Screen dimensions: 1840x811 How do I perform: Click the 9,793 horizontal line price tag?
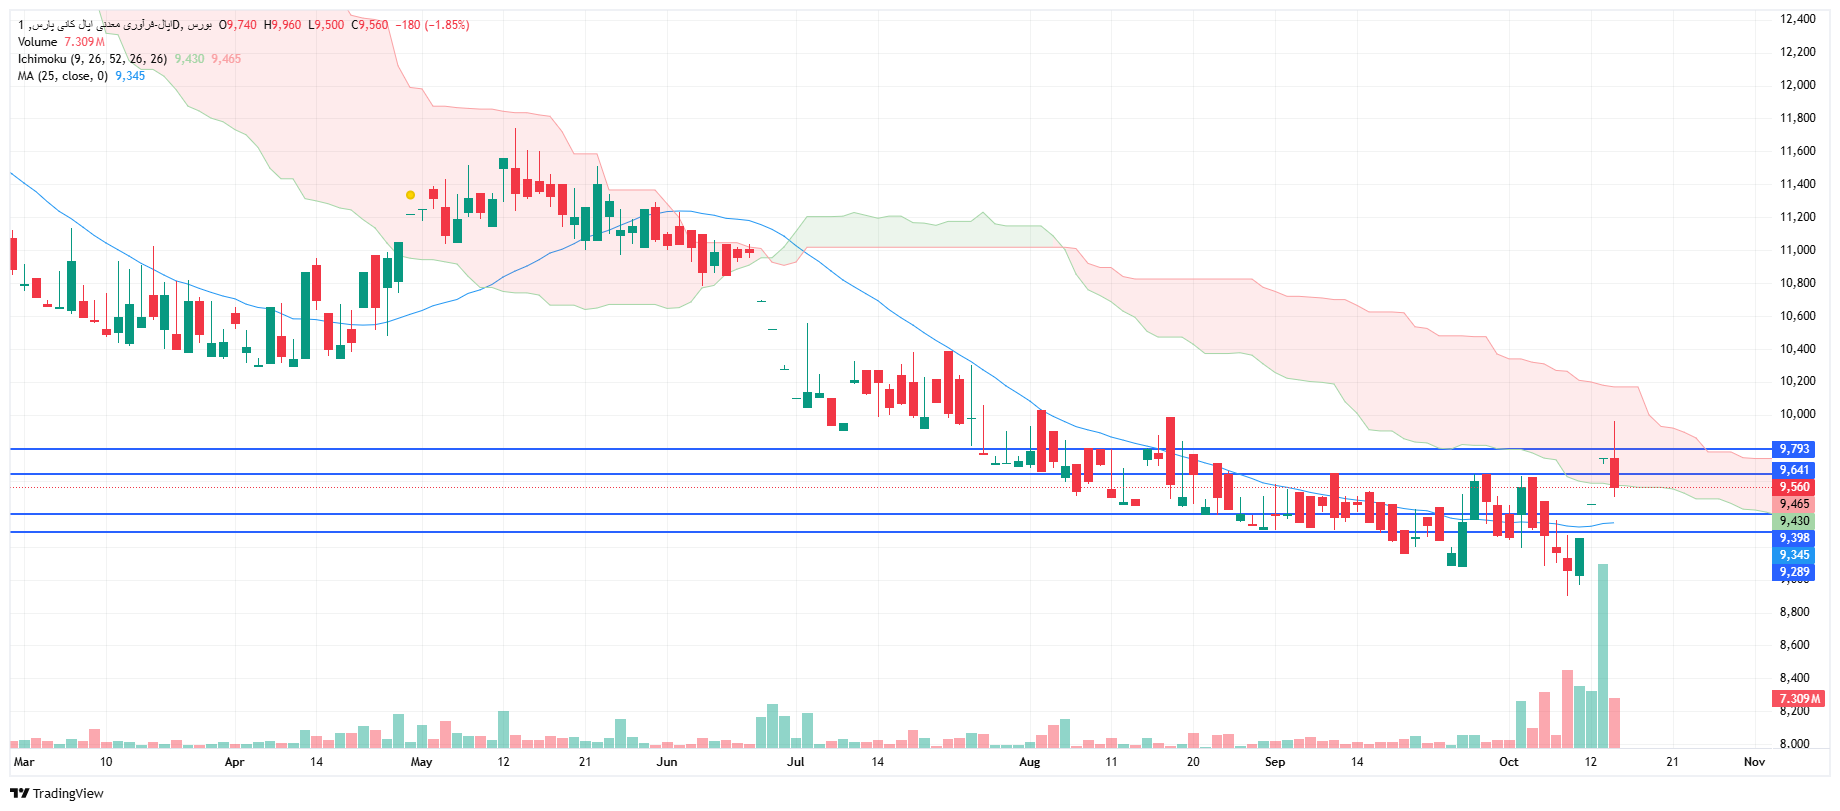pyautogui.click(x=1794, y=449)
